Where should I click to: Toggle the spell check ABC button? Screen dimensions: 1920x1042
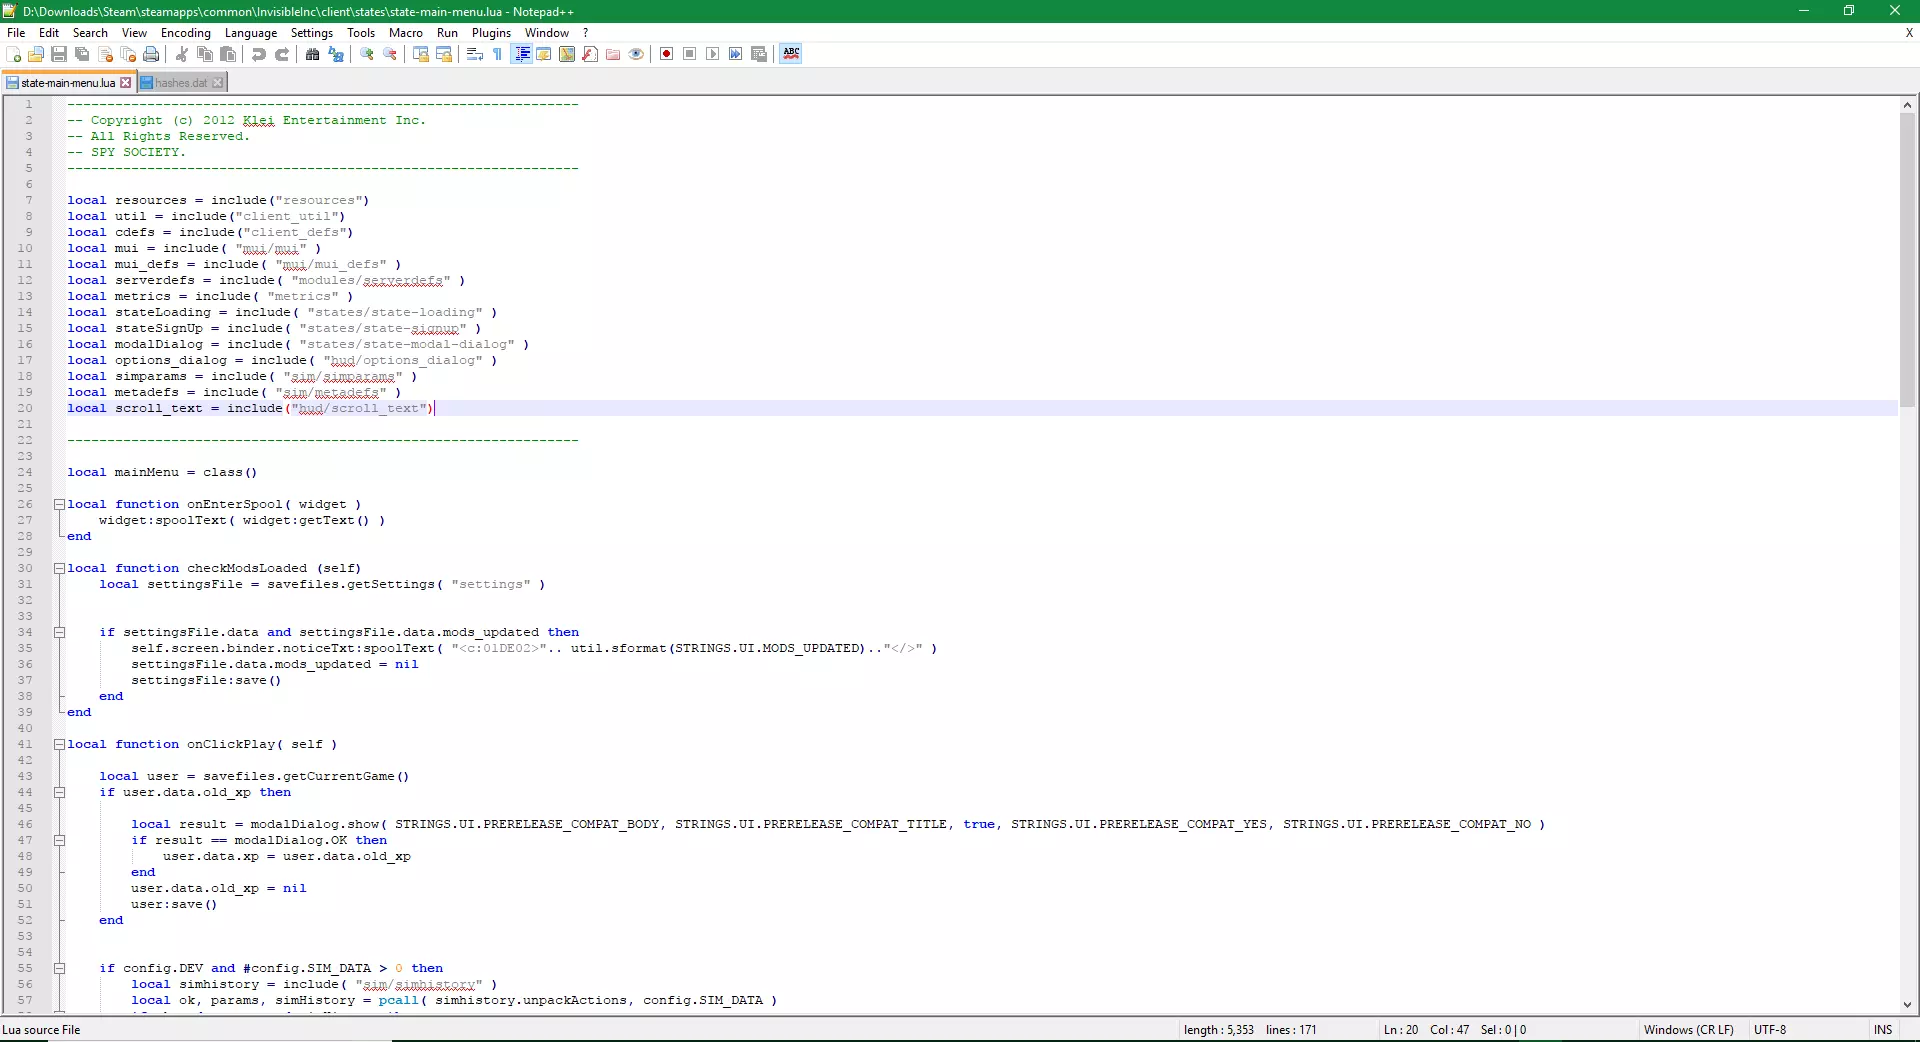click(x=791, y=54)
